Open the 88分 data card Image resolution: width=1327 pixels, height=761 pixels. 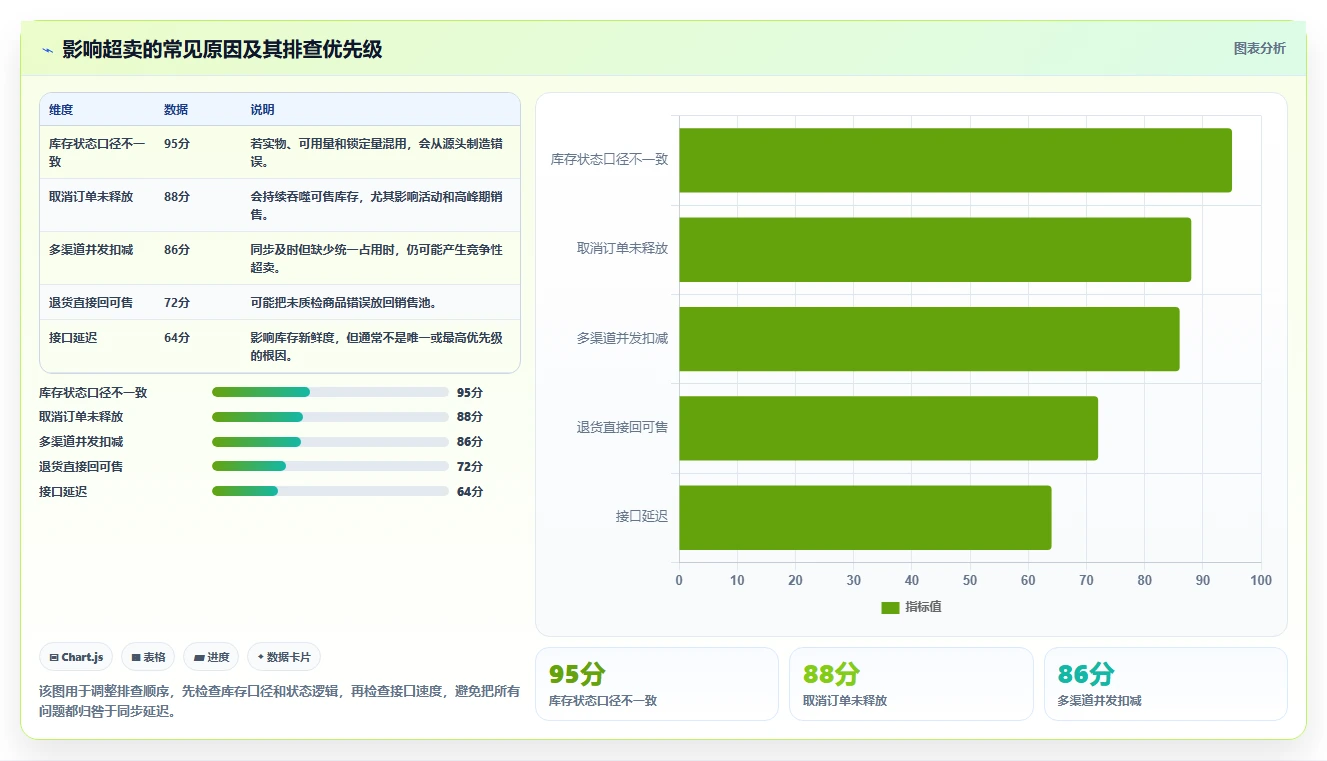pos(911,684)
